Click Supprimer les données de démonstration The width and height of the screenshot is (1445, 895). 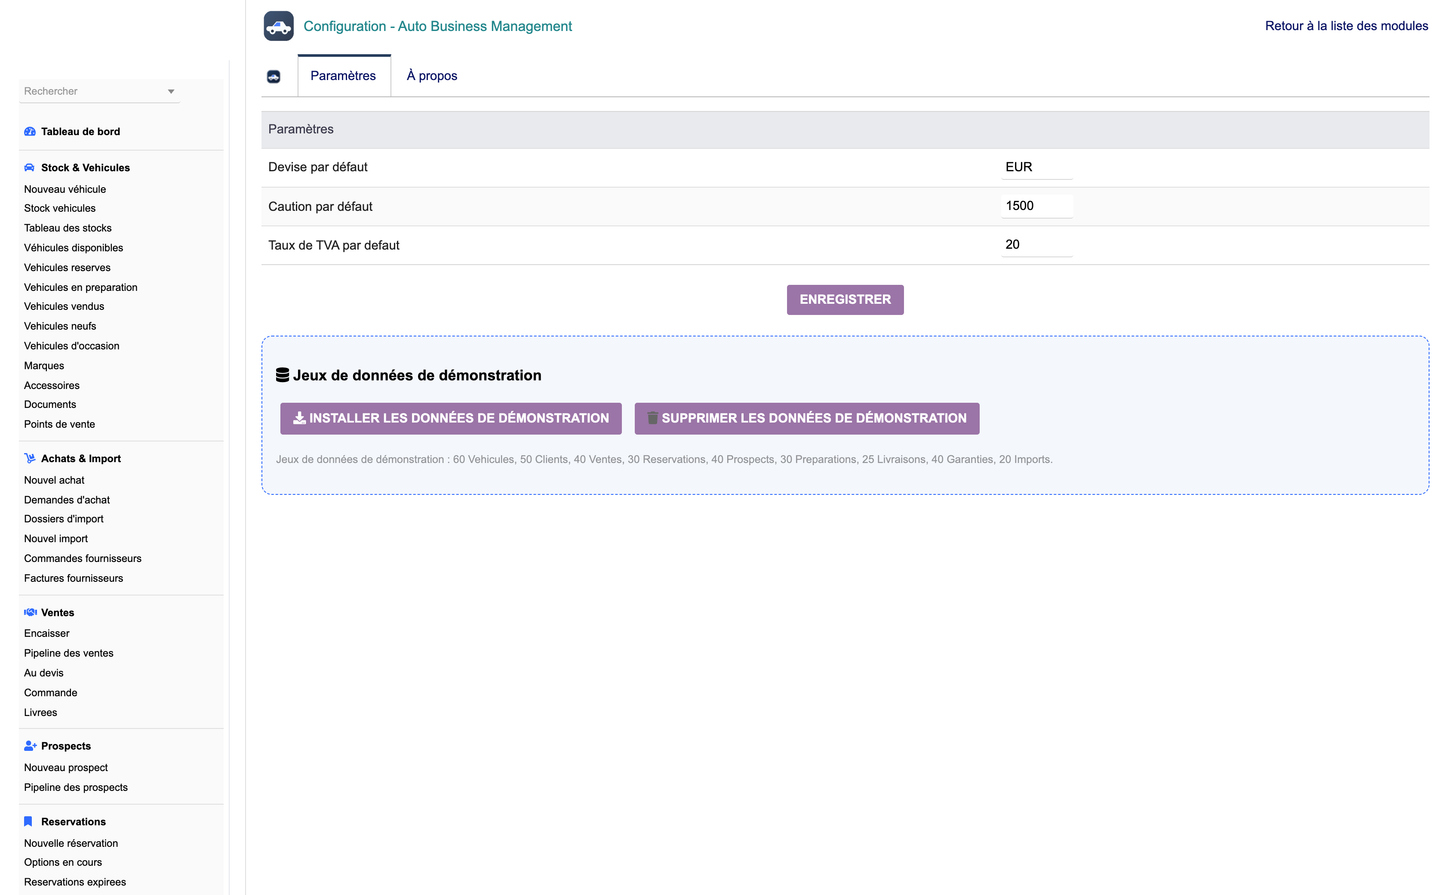pos(807,419)
